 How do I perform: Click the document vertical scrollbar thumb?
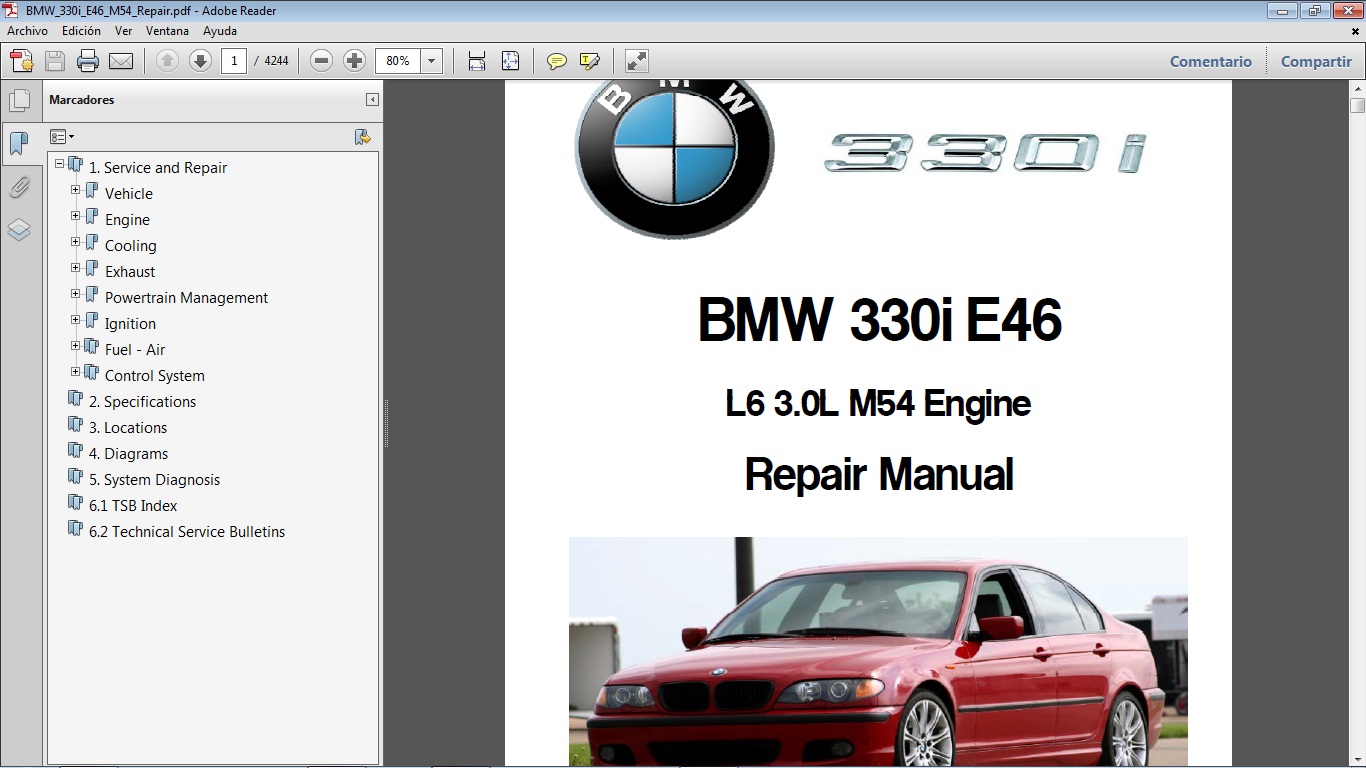1357,106
